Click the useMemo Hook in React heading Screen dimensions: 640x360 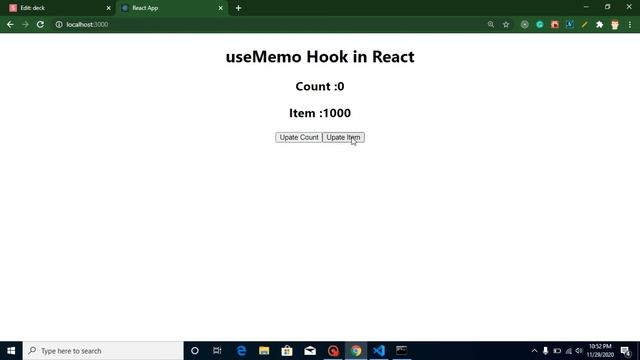coord(320,56)
